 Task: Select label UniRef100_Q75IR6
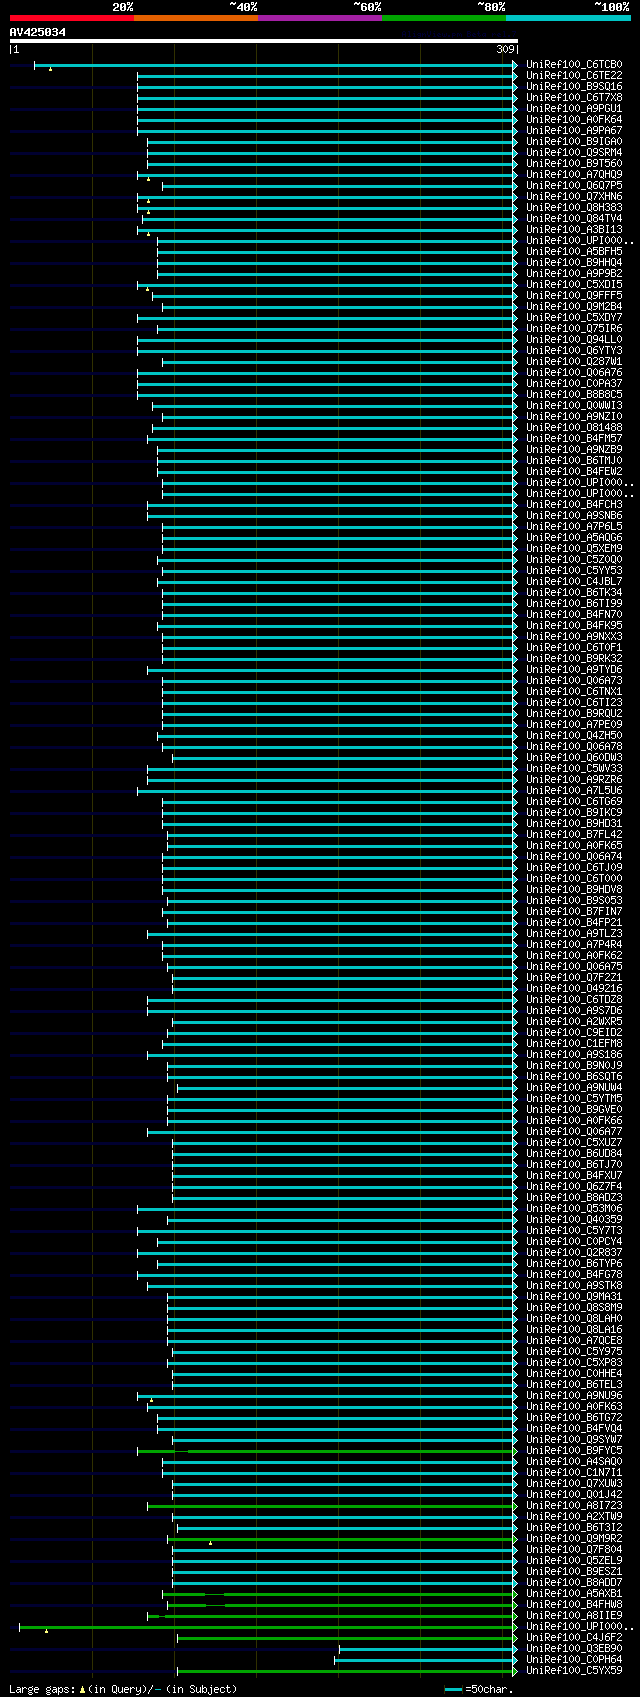(x=574, y=329)
